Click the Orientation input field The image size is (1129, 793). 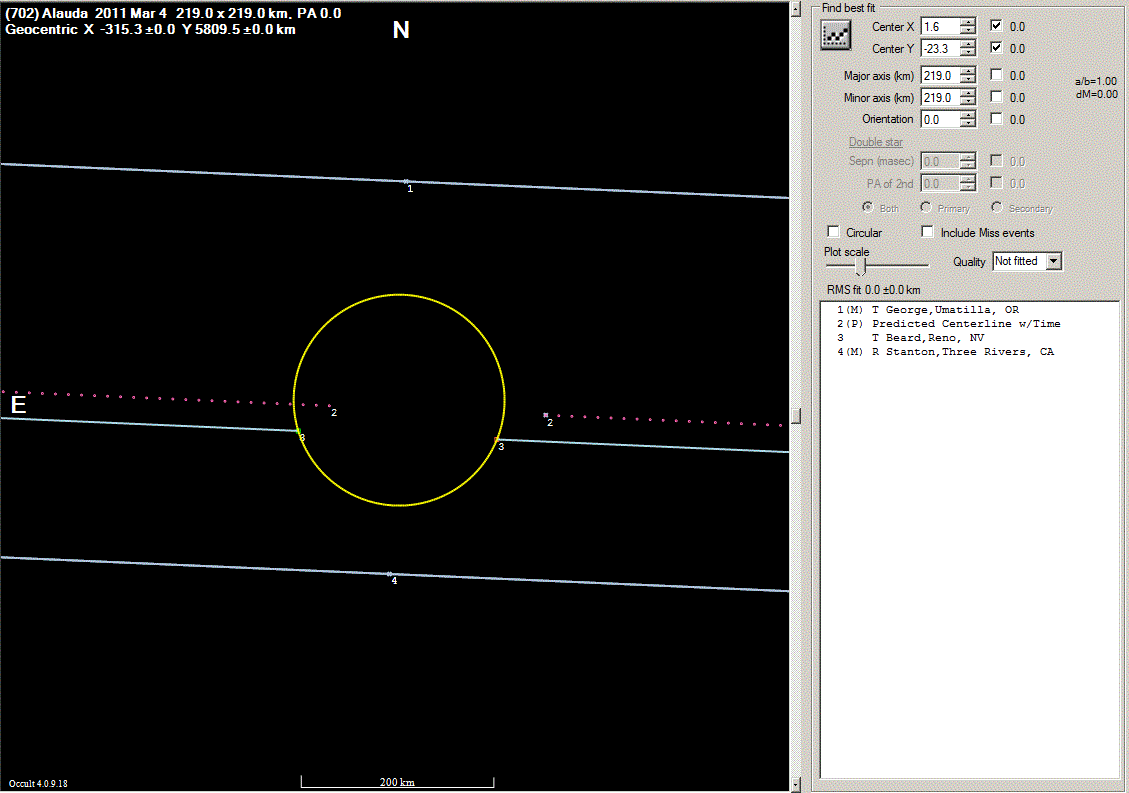click(x=940, y=120)
